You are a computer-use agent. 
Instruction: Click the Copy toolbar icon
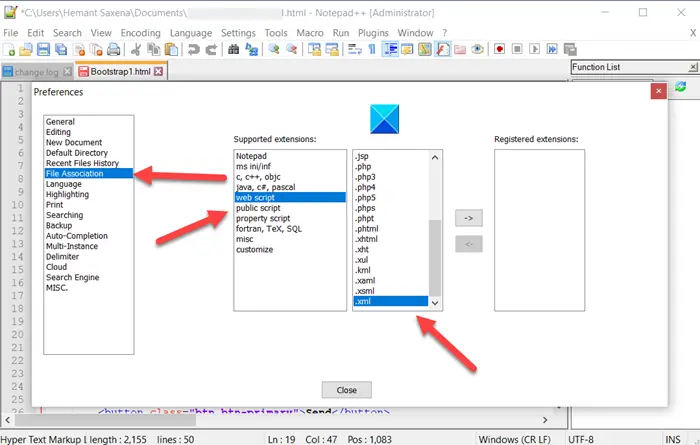(x=154, y=49)
